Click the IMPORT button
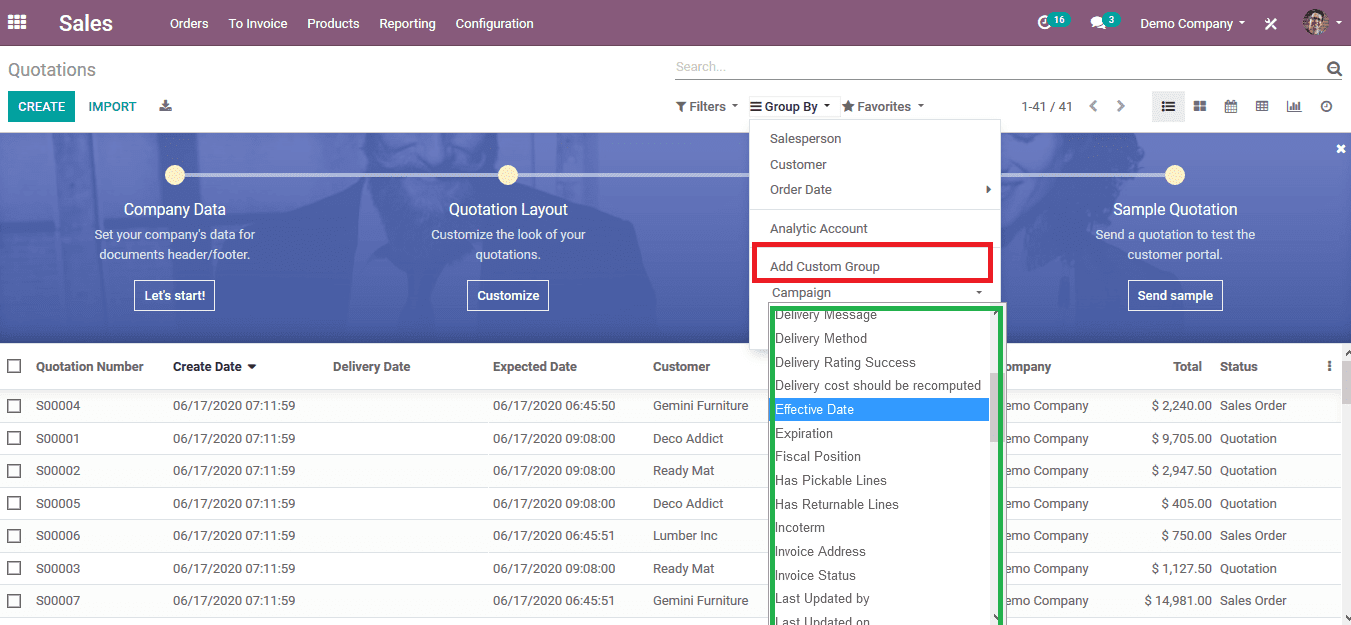 [x=112, y=106]
